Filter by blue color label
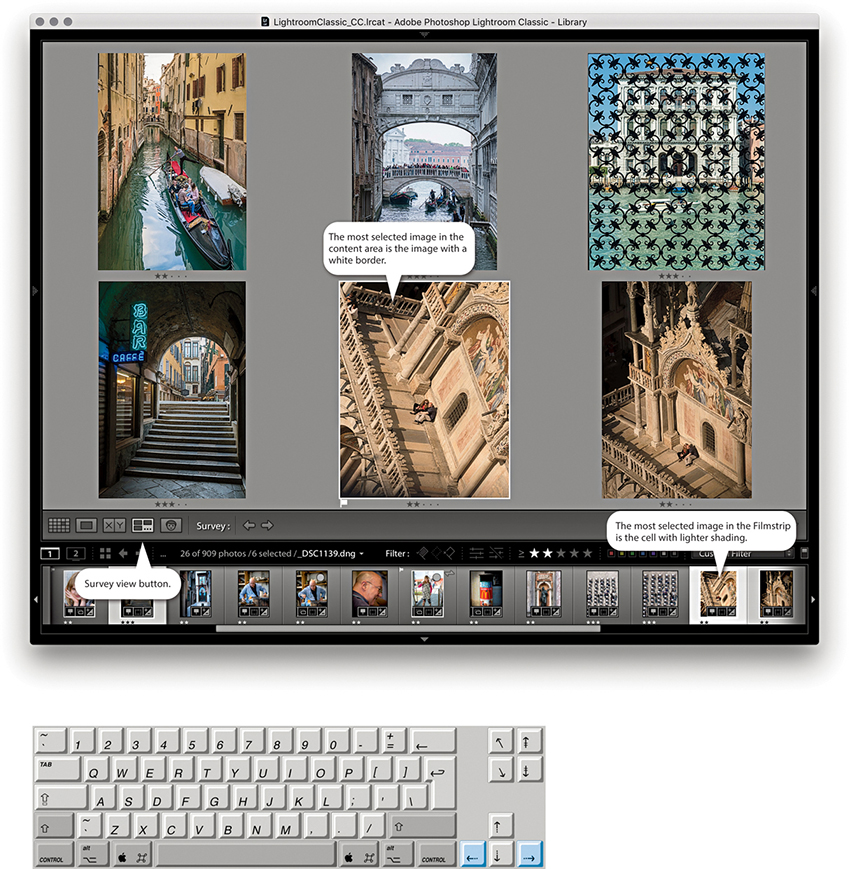This screenshot has width=849, height=869. click(642, 553)
